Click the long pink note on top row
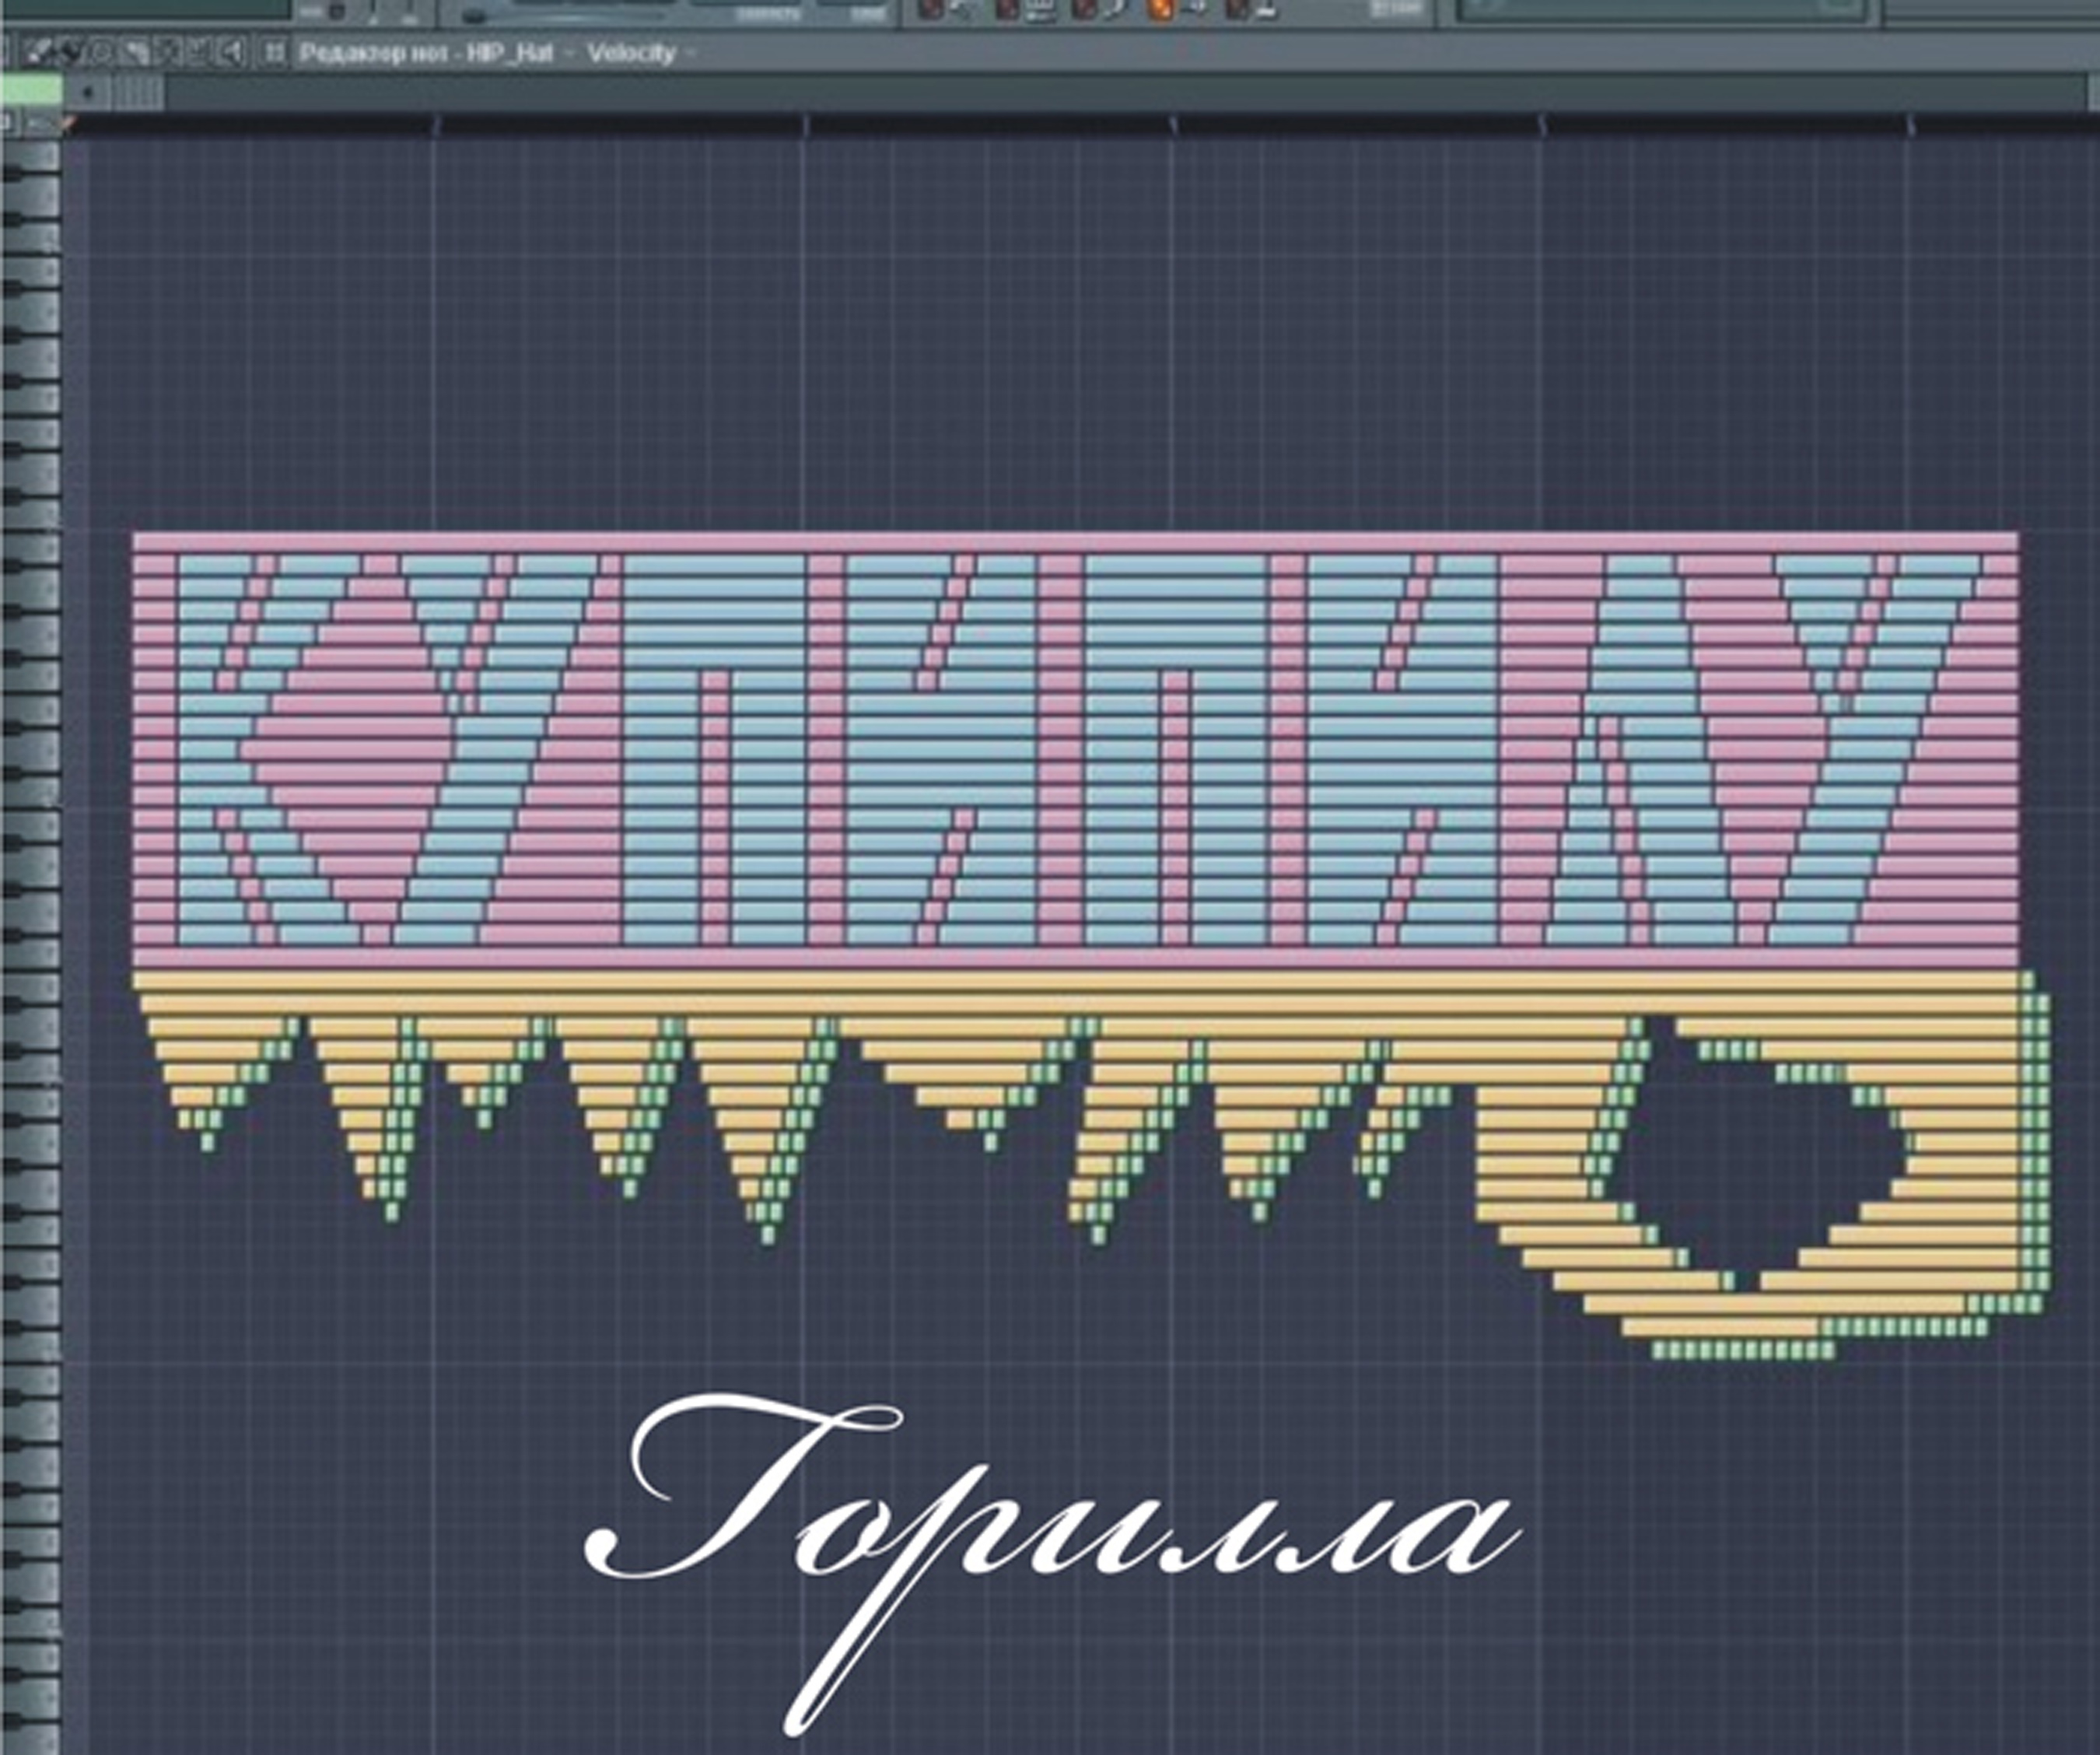This screenshot has width=2100, height=1755. 1075,542
